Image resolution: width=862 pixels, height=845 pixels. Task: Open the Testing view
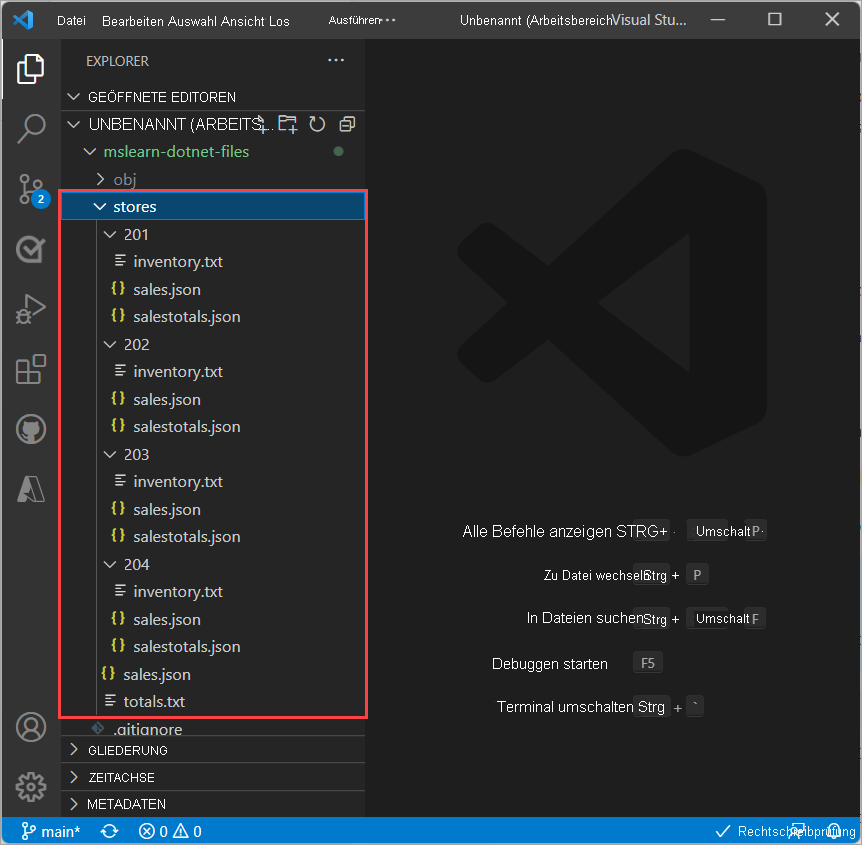(31, 249)
